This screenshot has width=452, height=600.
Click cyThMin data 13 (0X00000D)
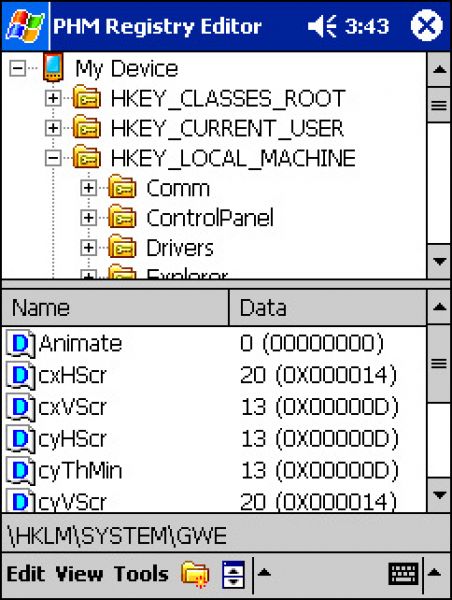[319, 470]
